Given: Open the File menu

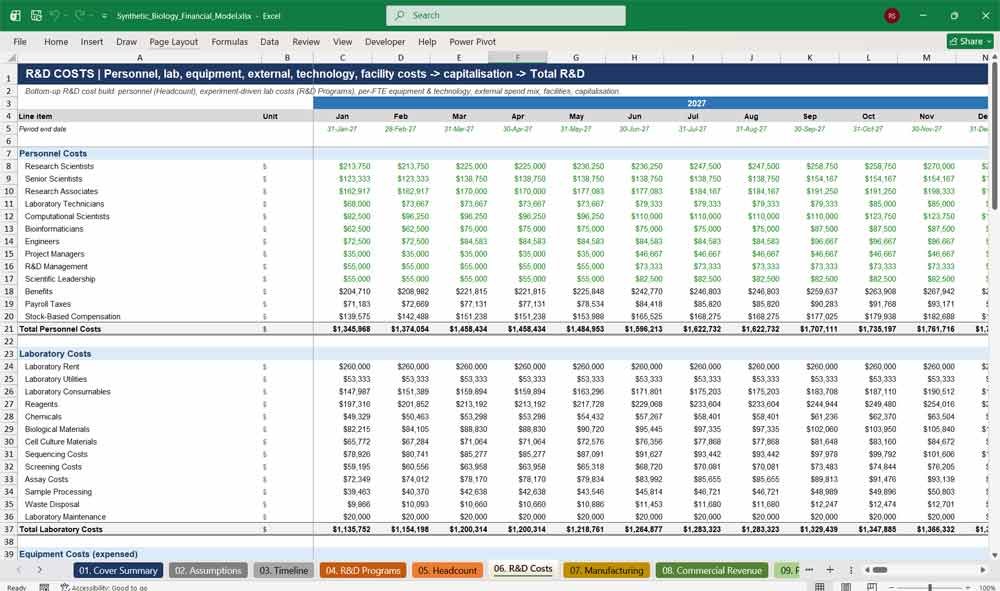Looking at the screenshot, I should pos(20,41).
